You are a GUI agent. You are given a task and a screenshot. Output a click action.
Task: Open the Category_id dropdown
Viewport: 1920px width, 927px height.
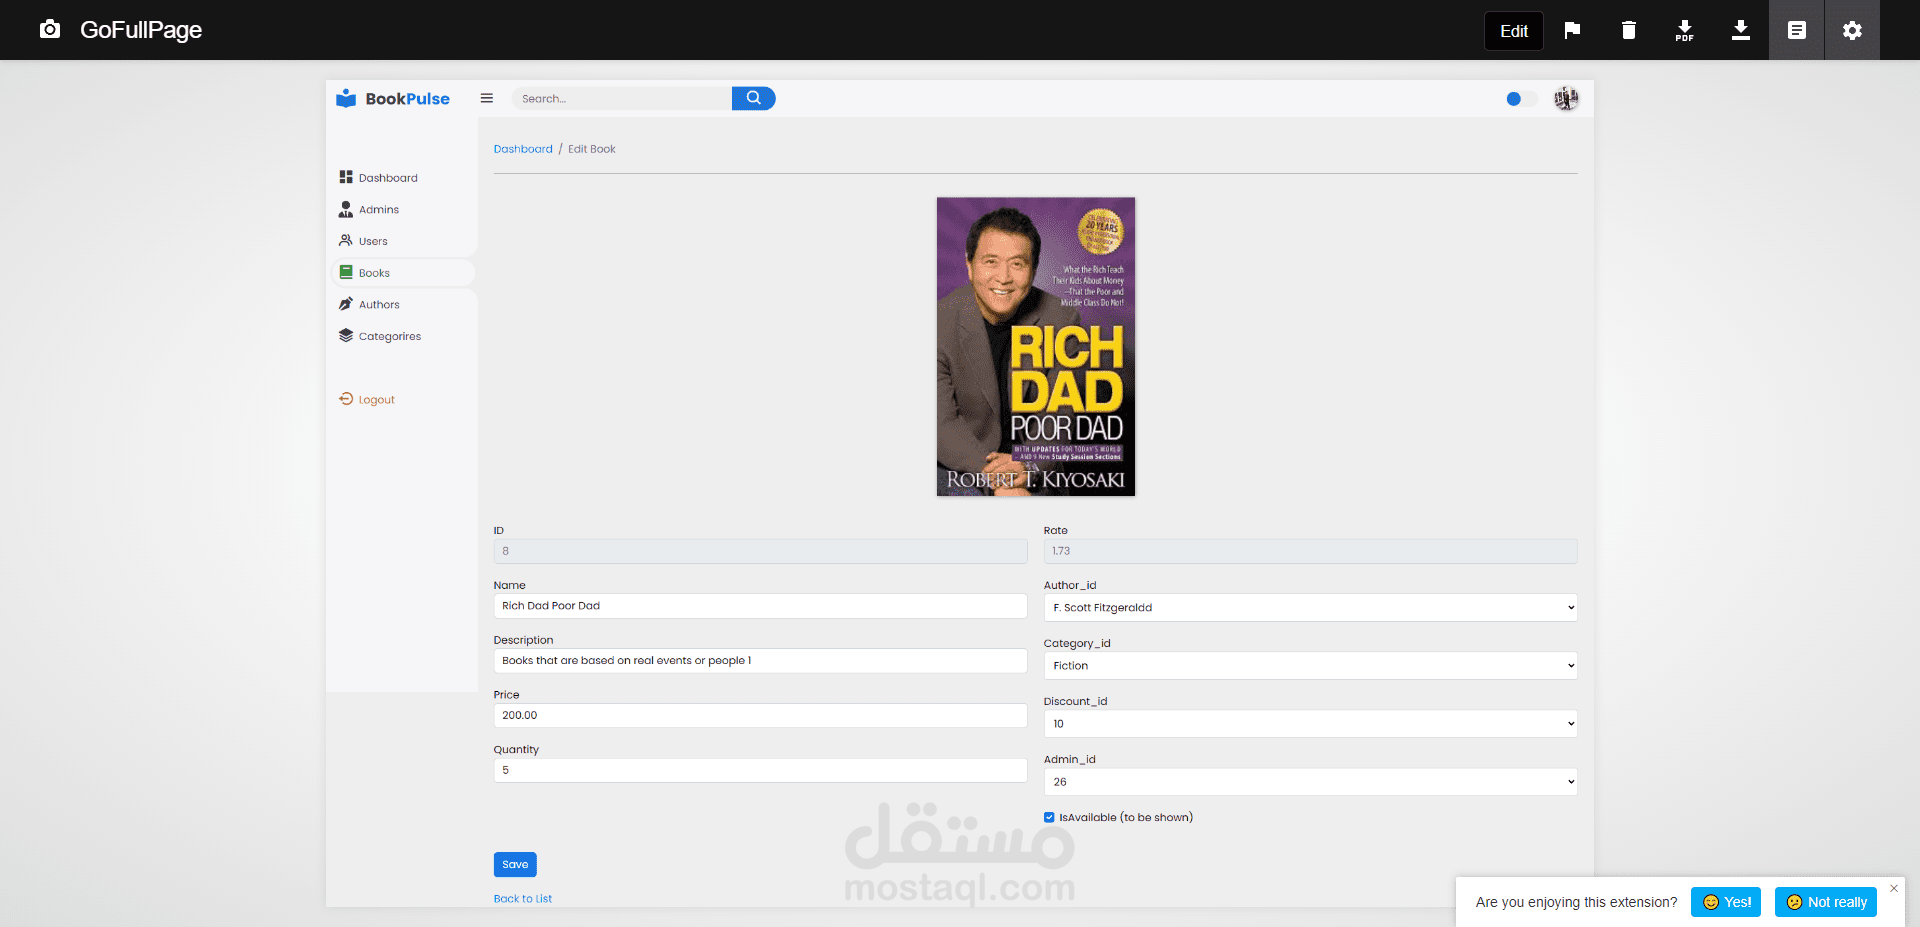click(x=1310, y=665)
